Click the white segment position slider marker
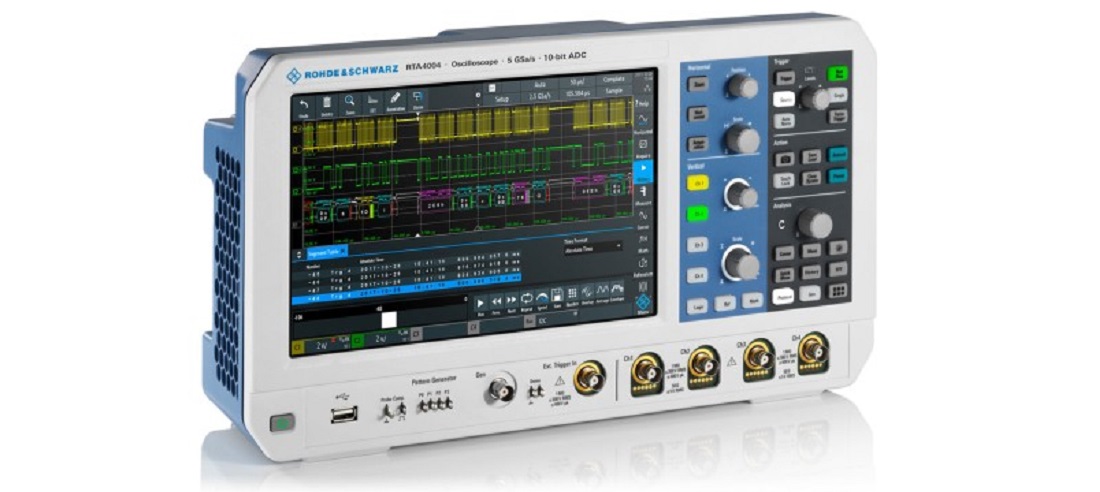The width and height of the screenshot is (1100, 492). [x=389, y=320]
